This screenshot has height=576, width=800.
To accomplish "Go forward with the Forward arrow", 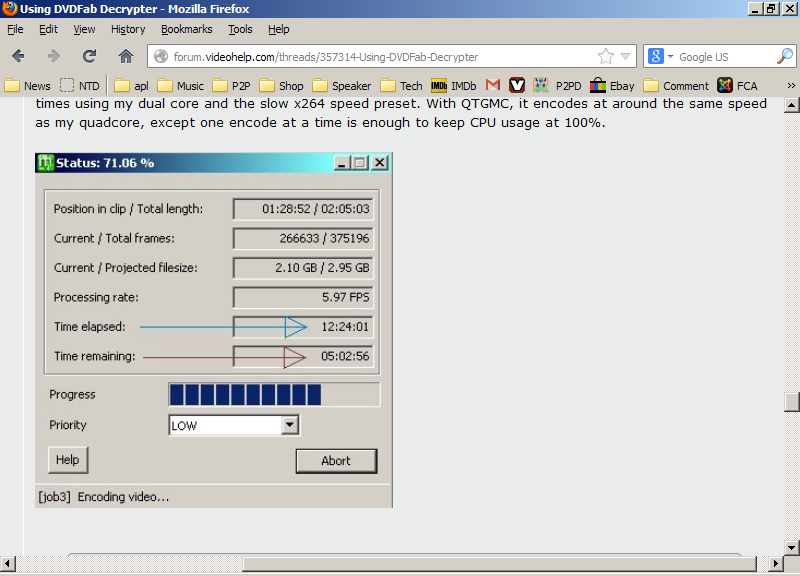I will 54,56.
